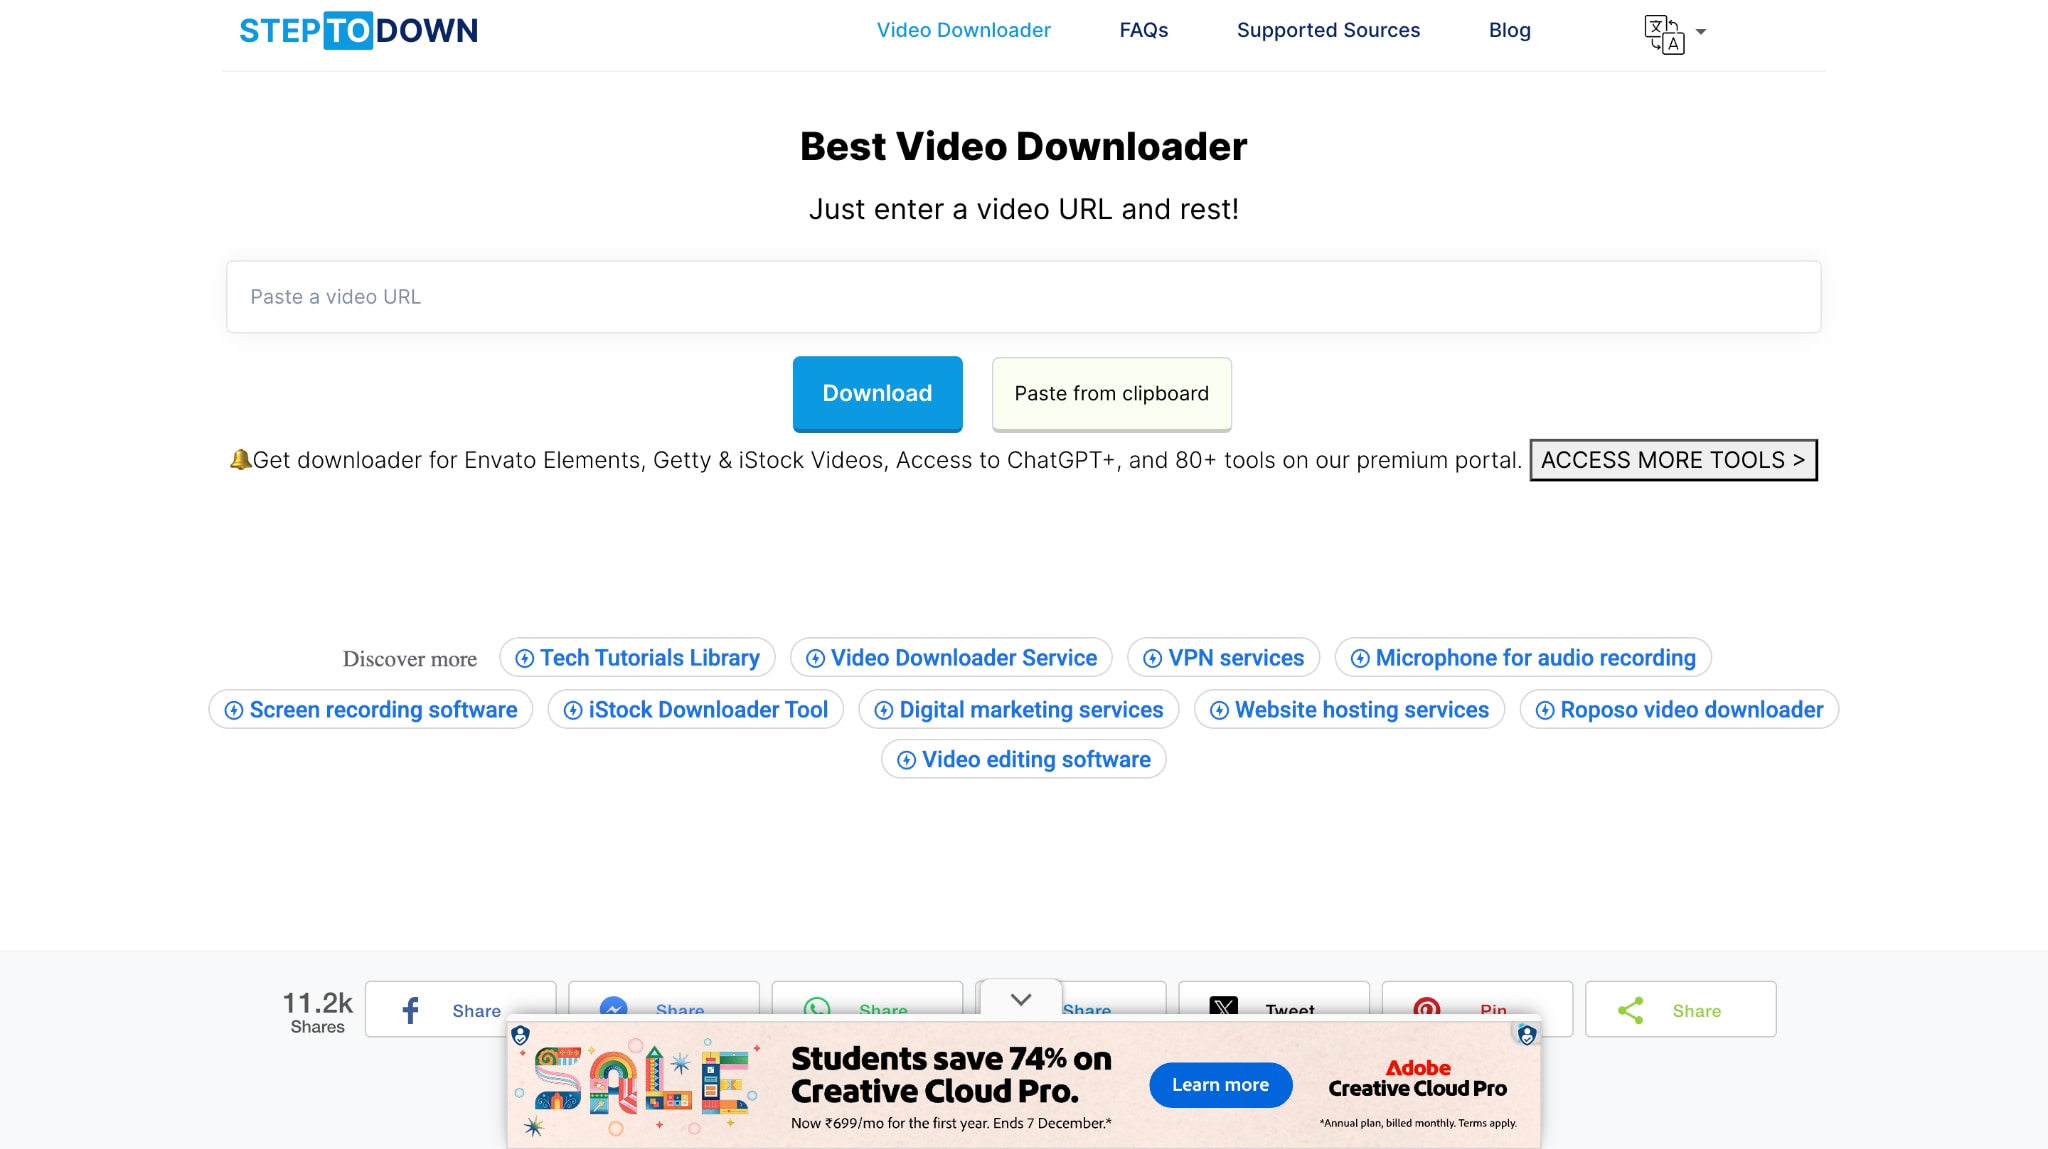
Task: Open the language translate icon
Action: (x=1664, y=34)
